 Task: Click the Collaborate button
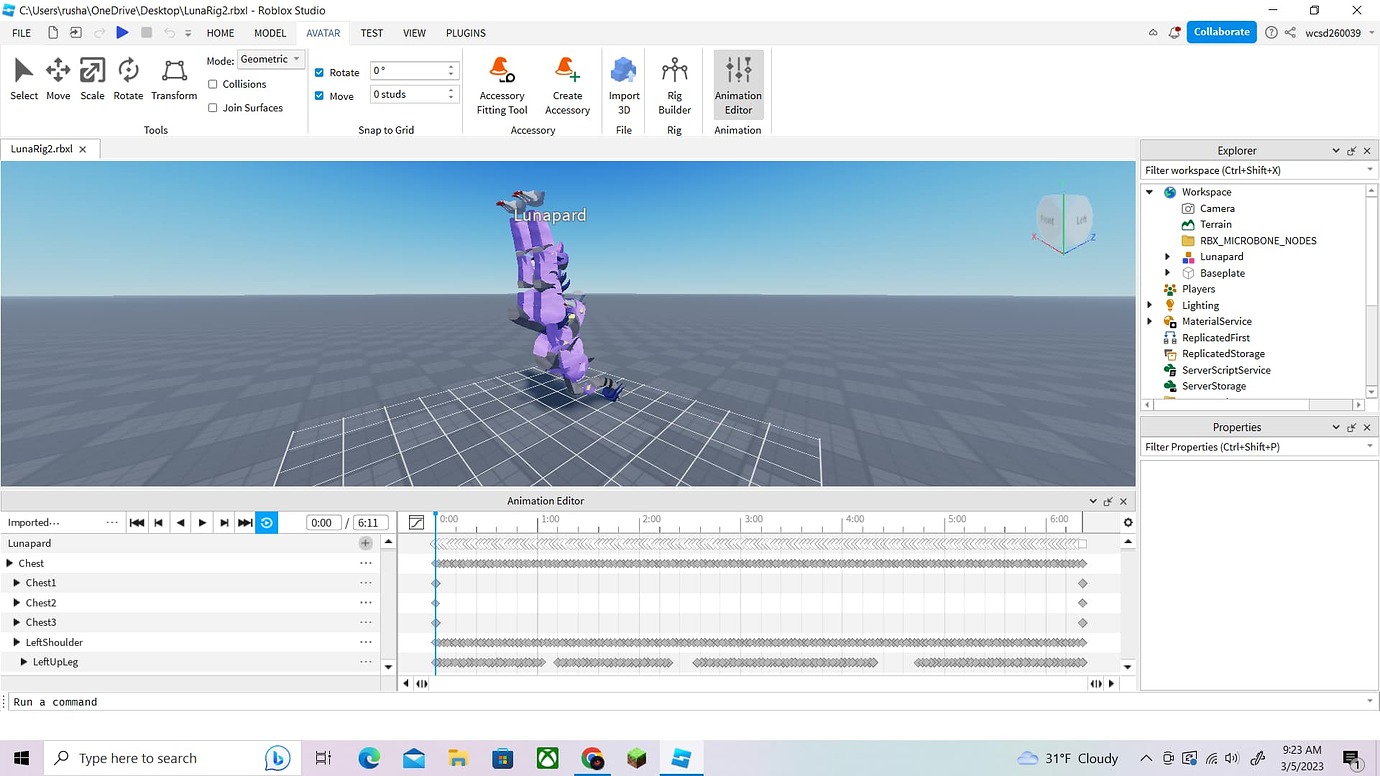click(x=1222, y=32)
